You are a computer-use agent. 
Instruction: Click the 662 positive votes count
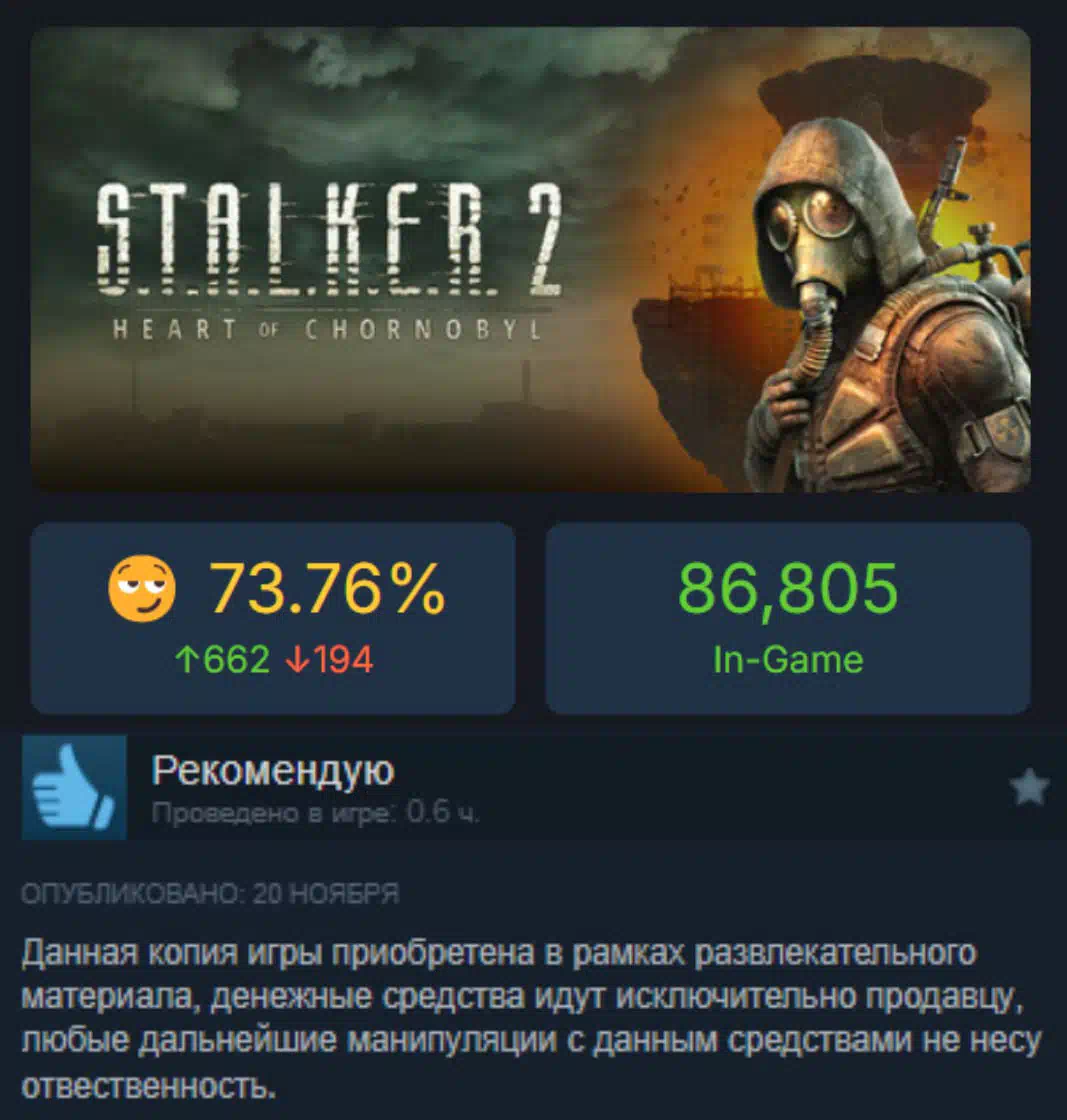[236, 659]
